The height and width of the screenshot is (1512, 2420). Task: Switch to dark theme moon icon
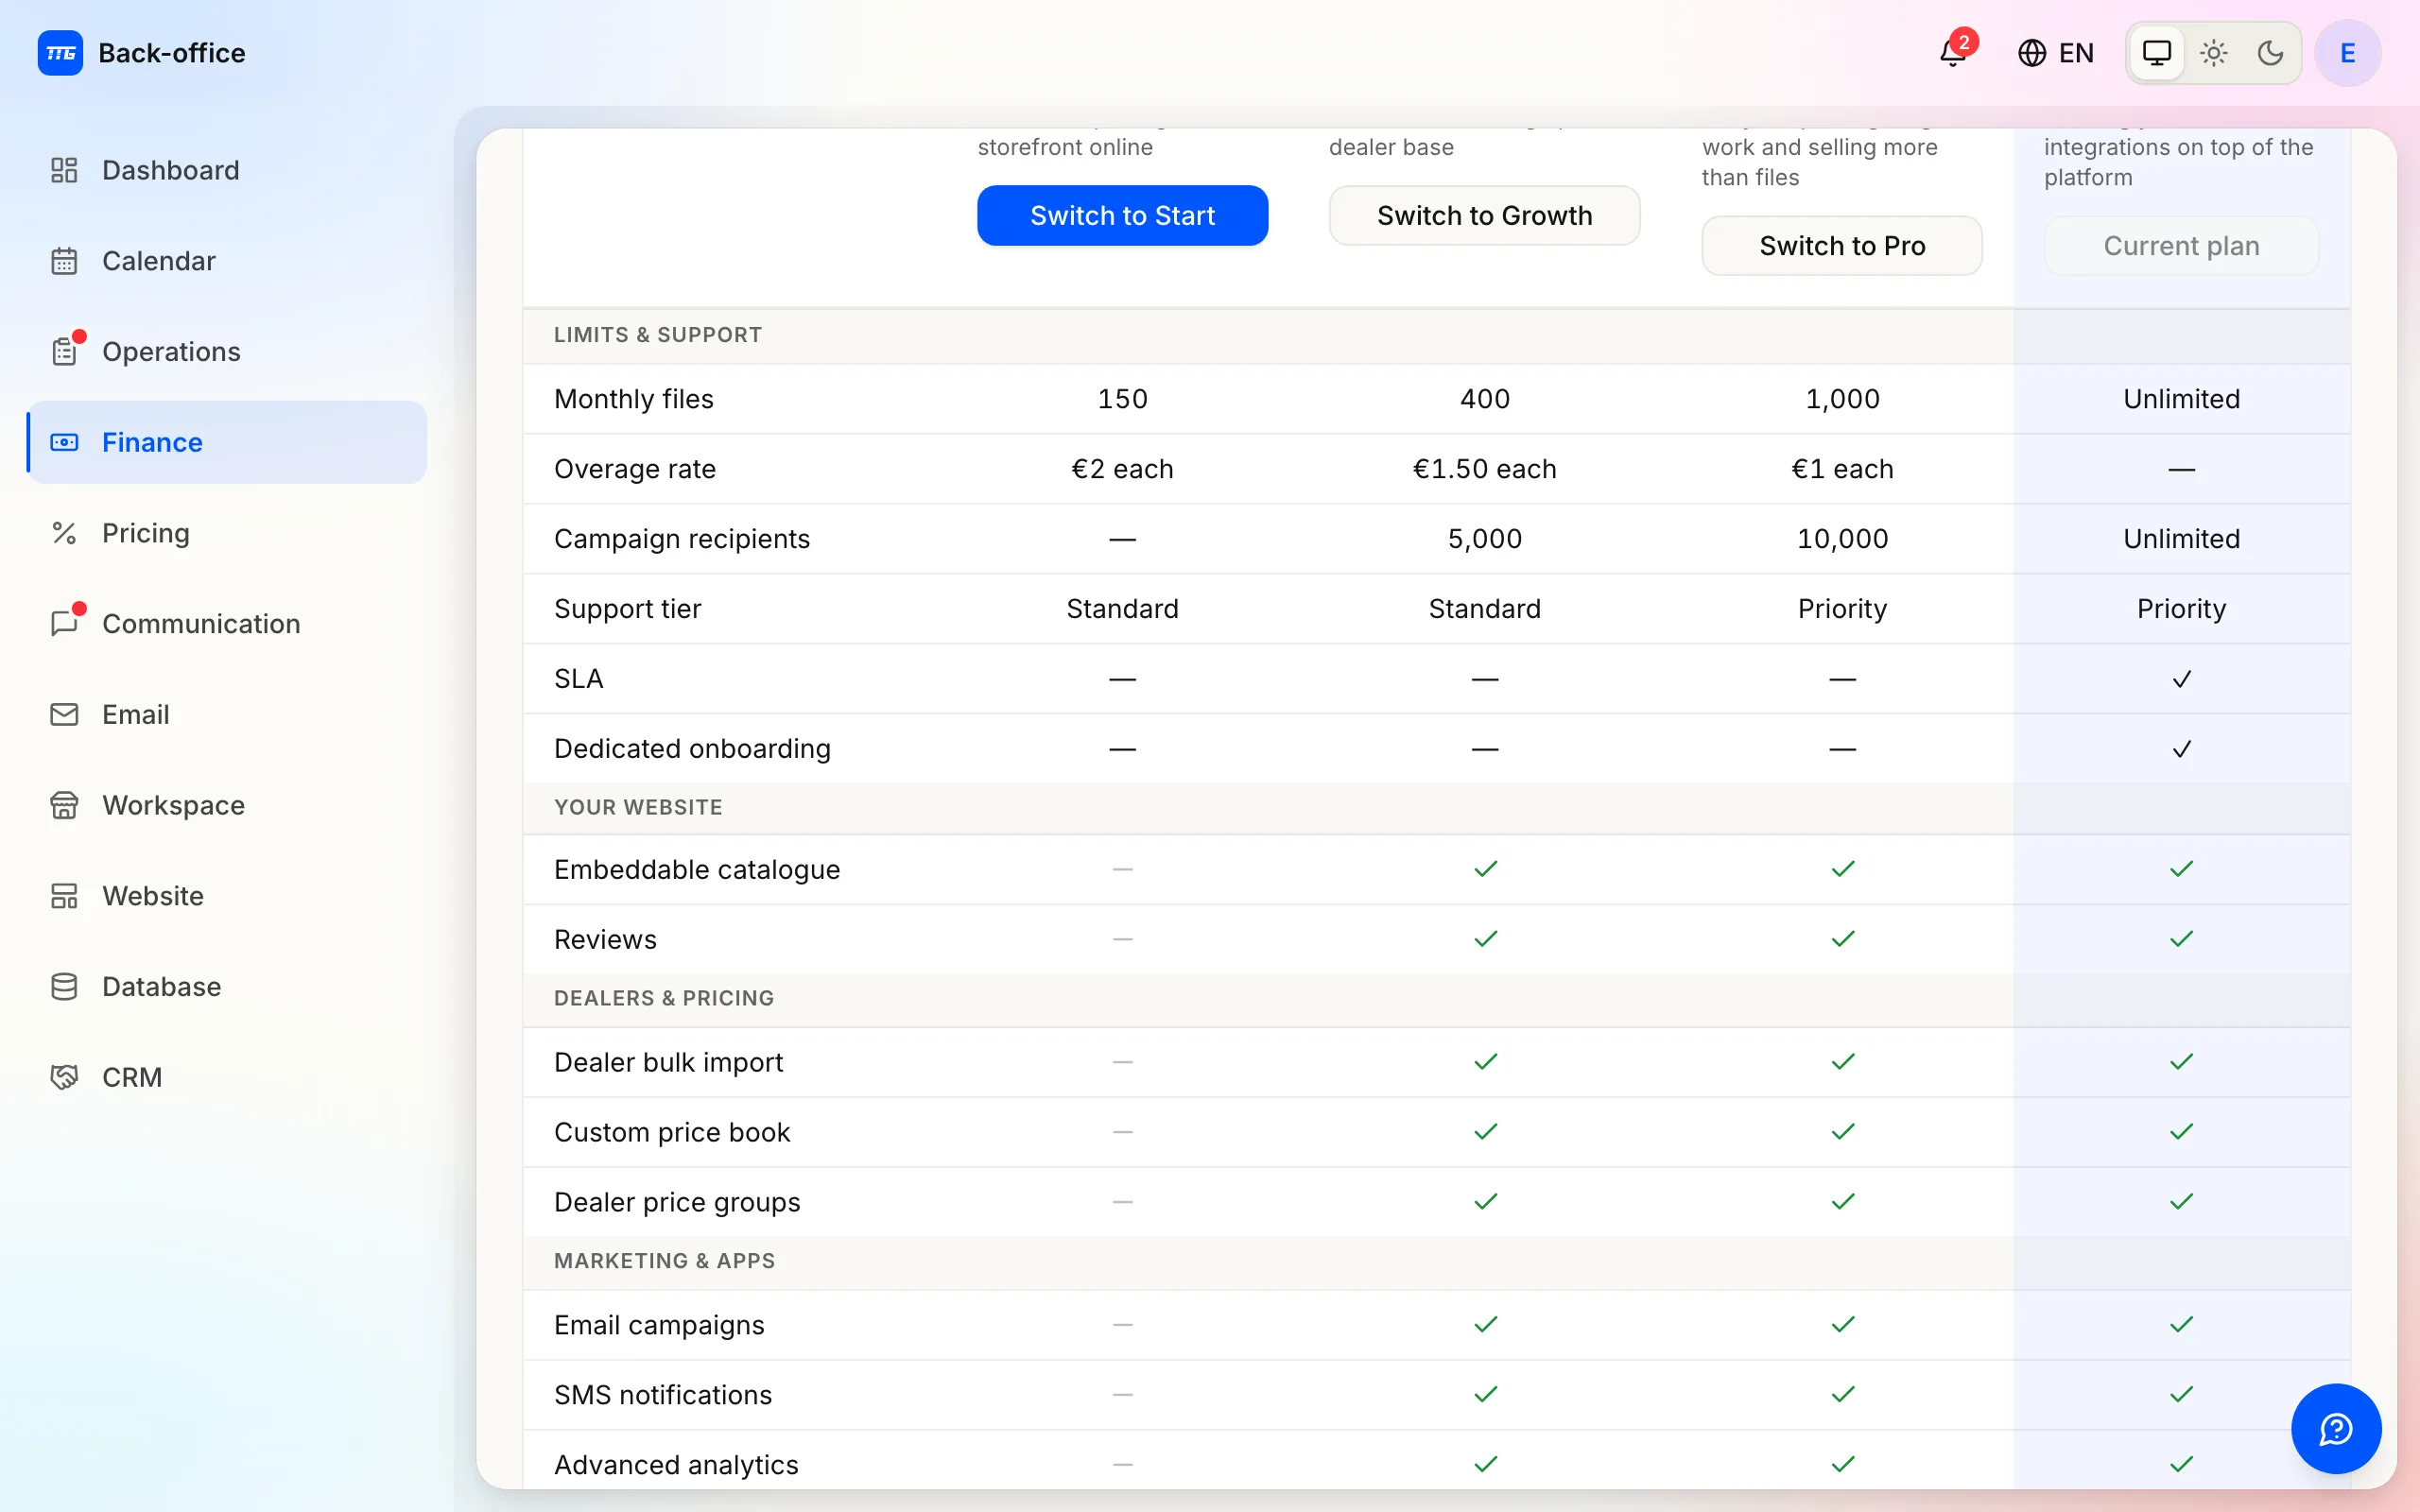tap(2270, 53)
